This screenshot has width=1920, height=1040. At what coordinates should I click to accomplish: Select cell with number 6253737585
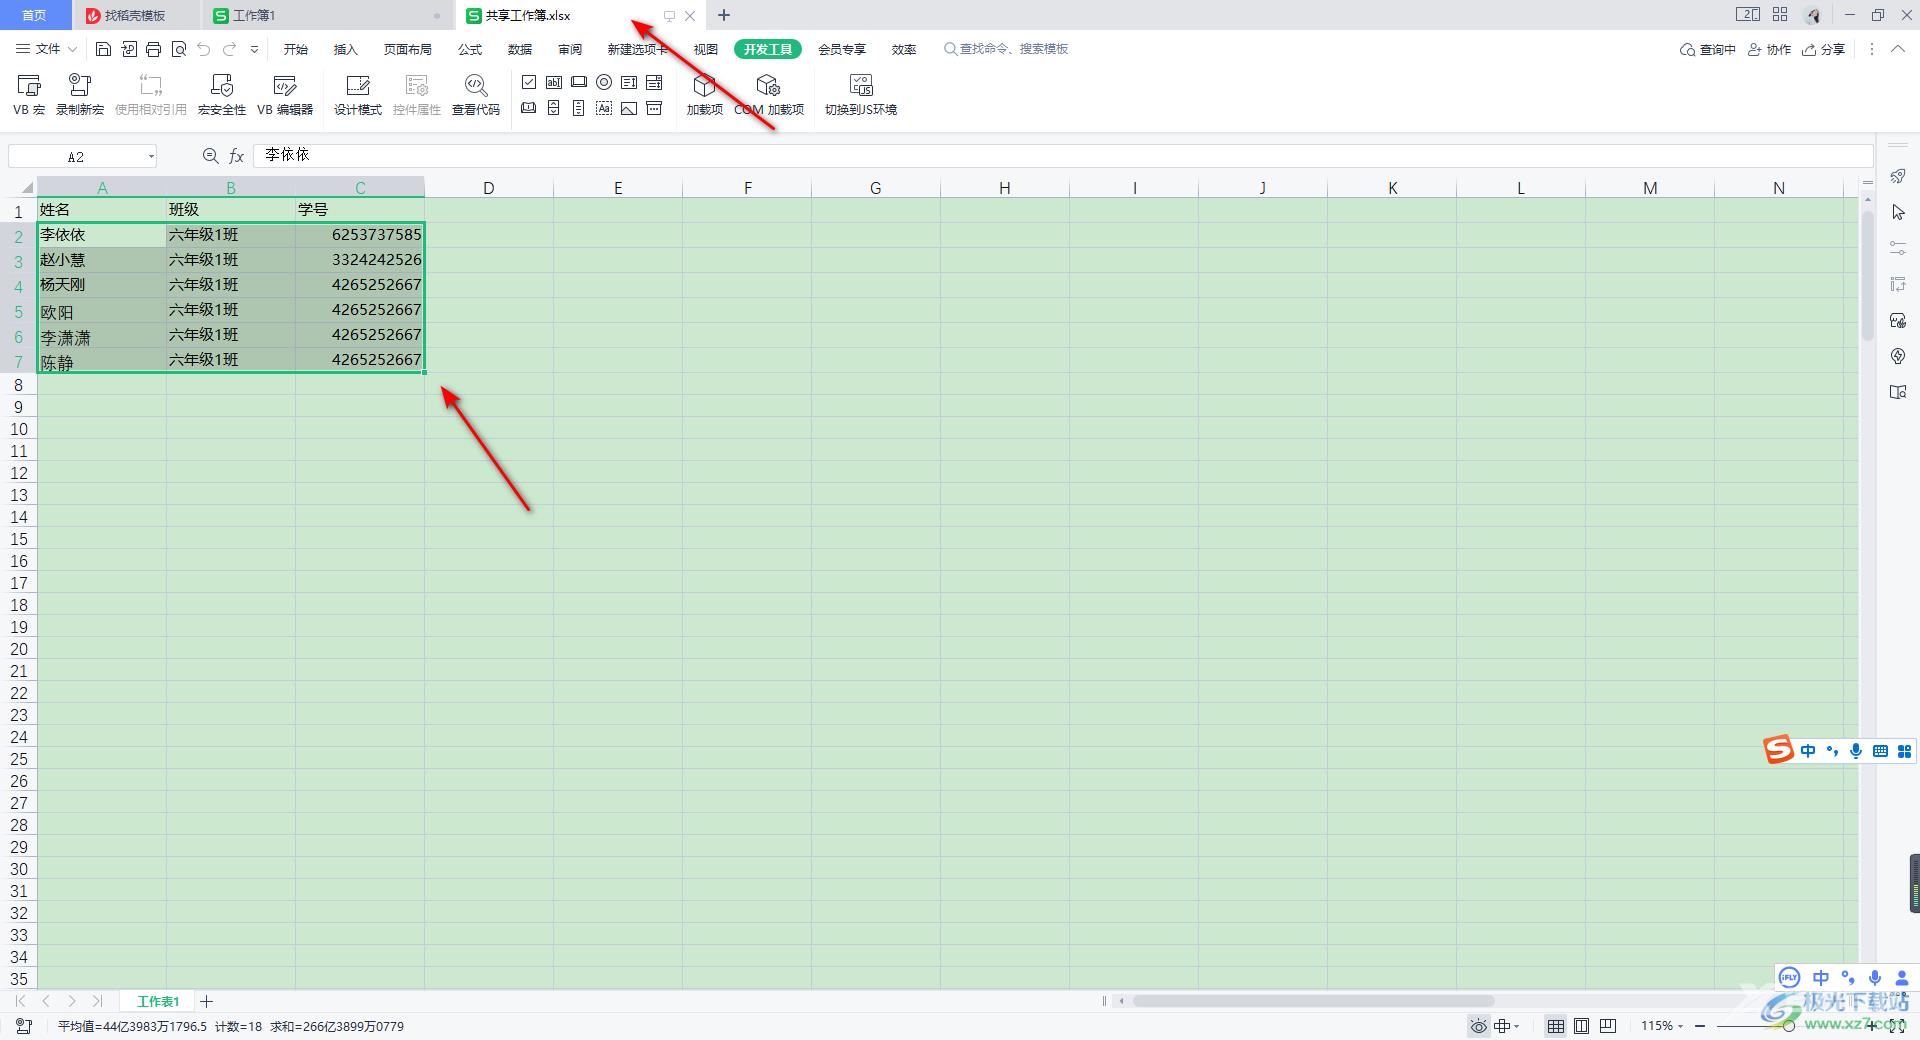[360, 235]
